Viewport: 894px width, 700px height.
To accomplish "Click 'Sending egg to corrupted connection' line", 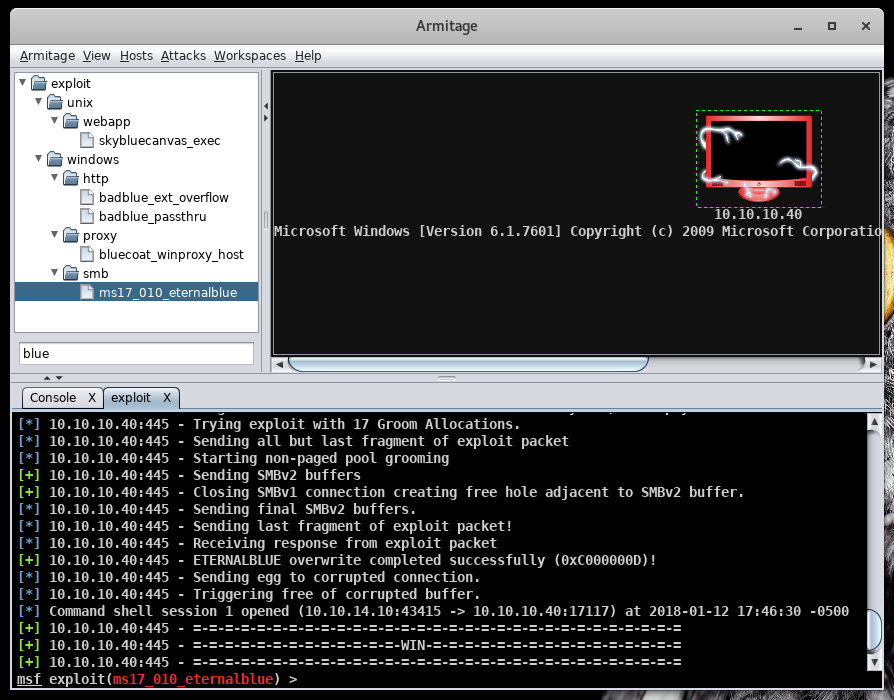I will click(249, 577).
